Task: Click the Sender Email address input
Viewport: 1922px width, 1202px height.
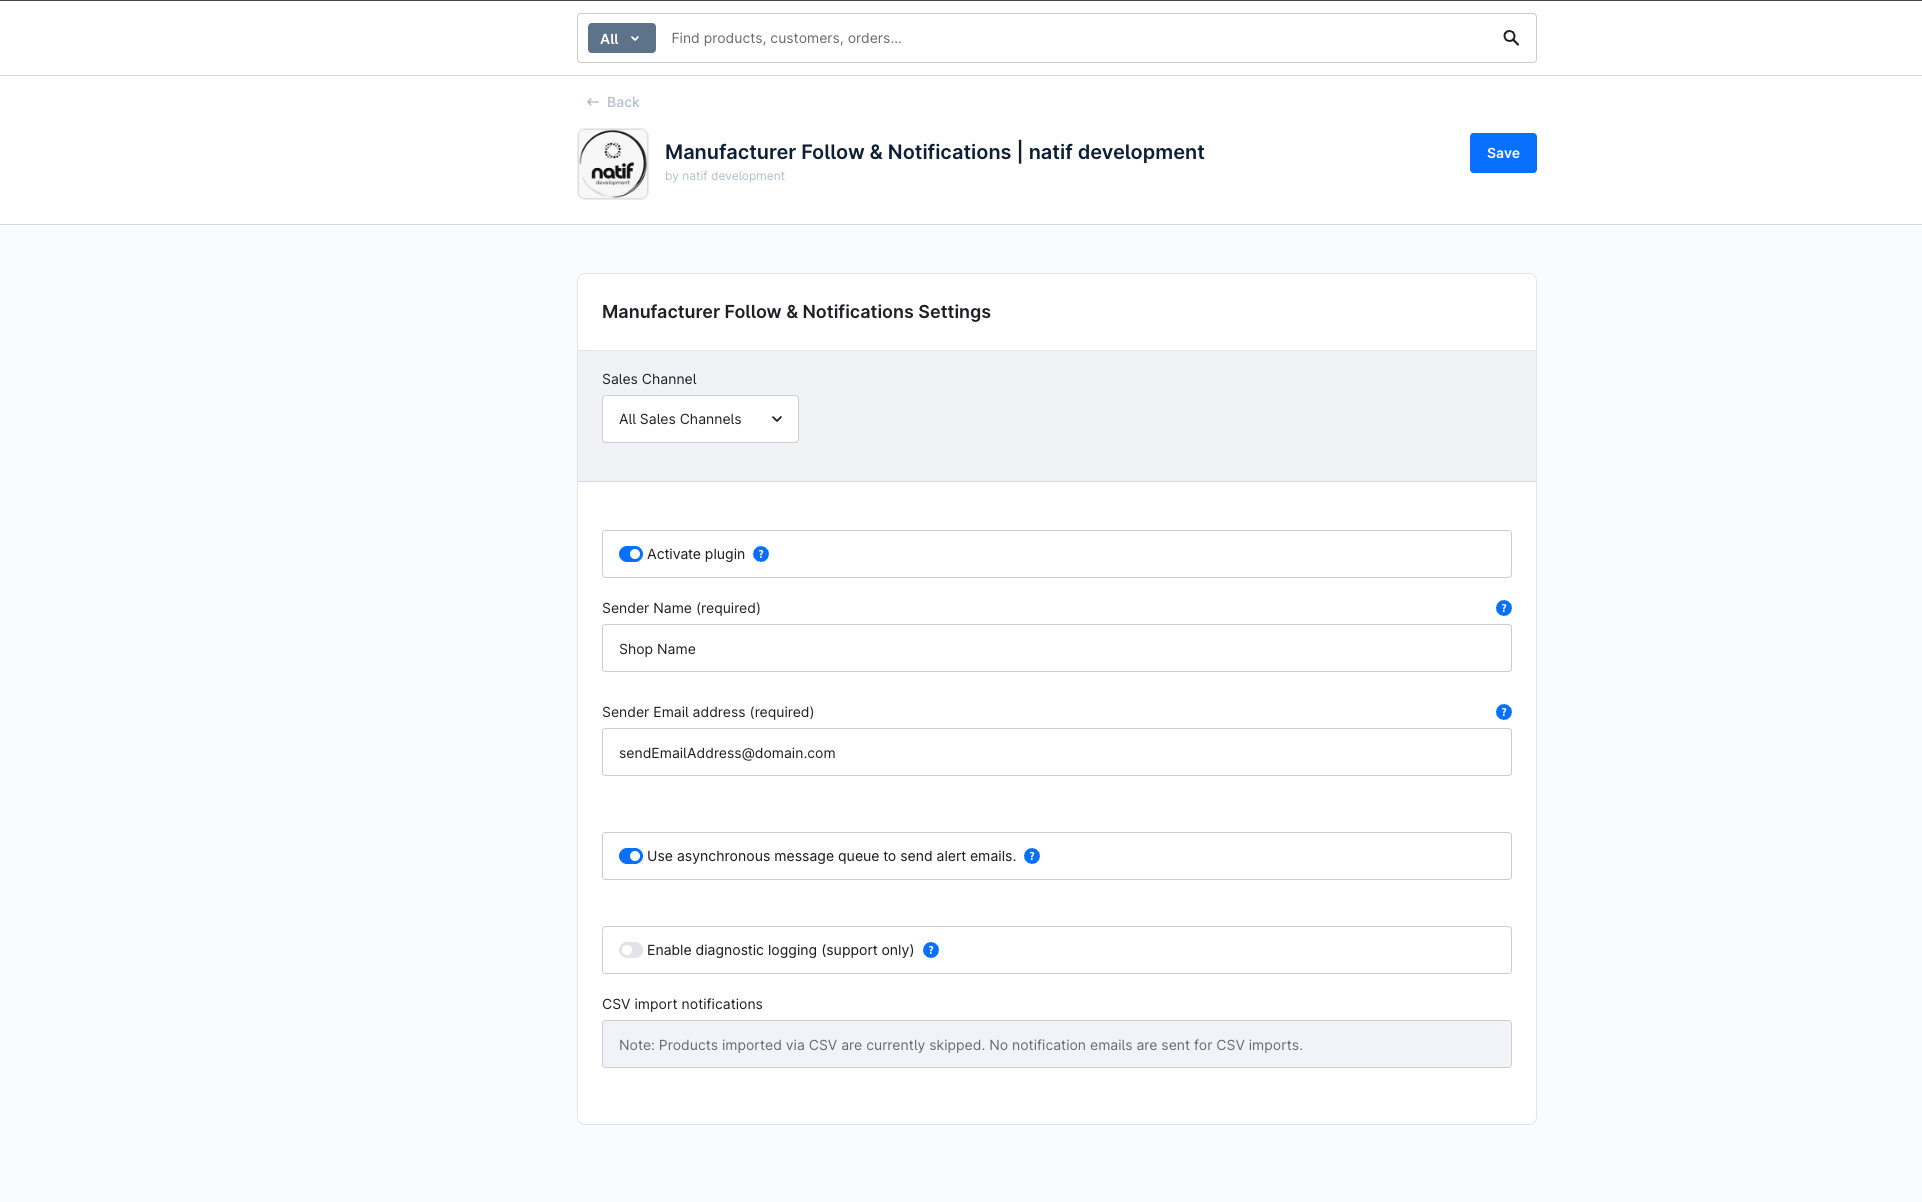Action: click(1056, 752)
